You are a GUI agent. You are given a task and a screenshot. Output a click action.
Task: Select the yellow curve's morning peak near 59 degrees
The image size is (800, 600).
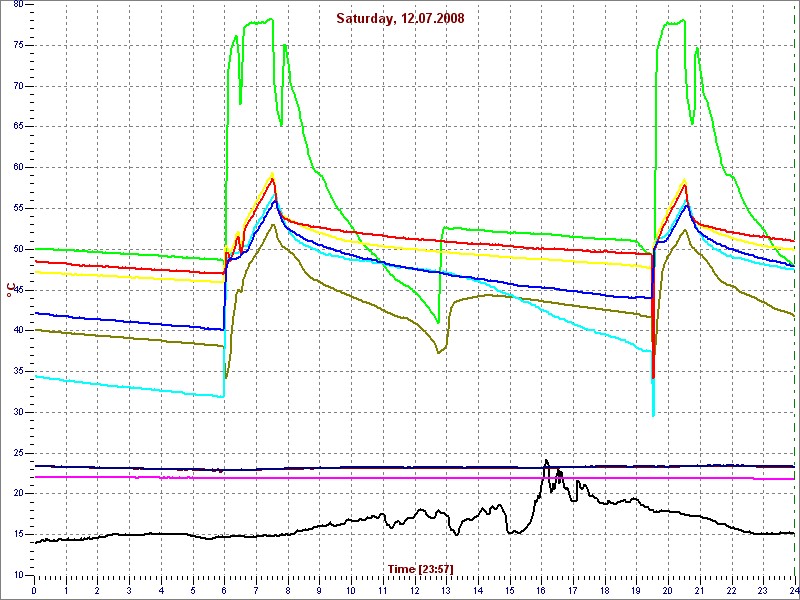point(272,175)
